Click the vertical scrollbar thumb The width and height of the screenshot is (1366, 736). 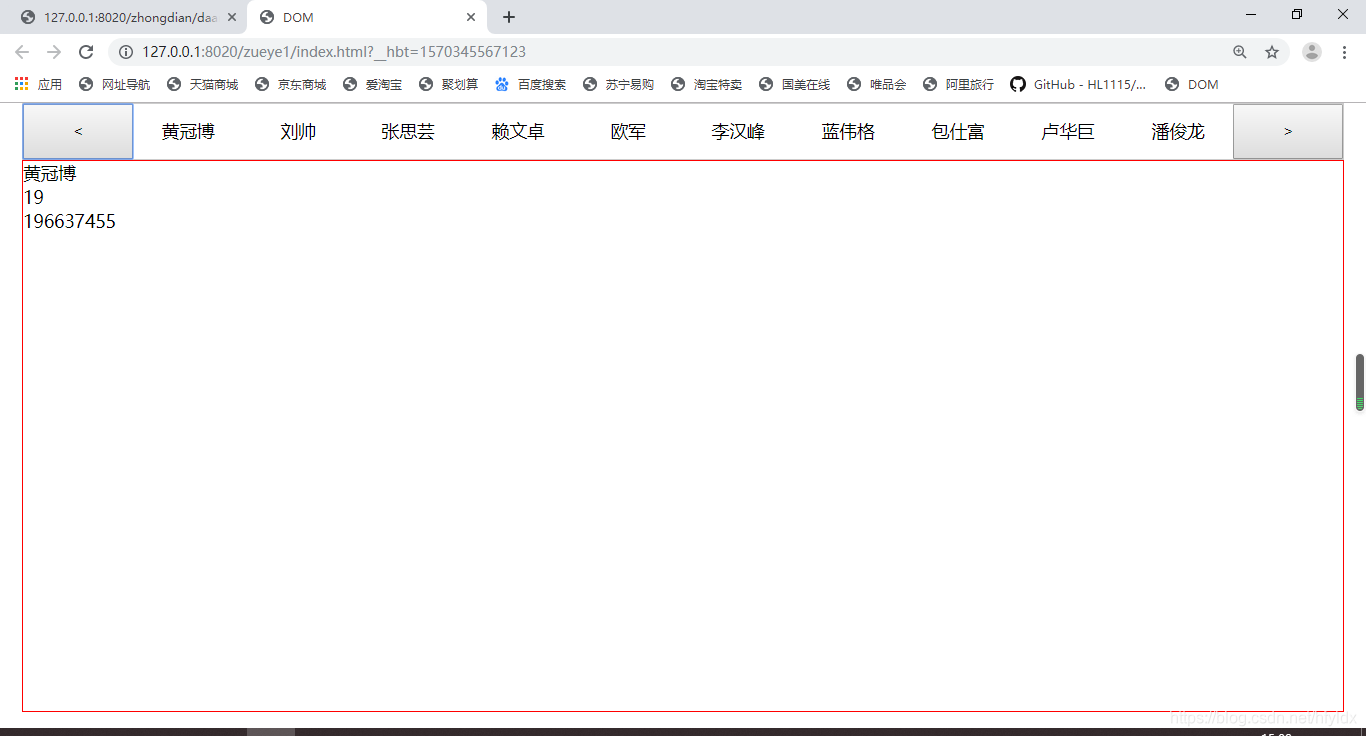tap(1360, 382)
